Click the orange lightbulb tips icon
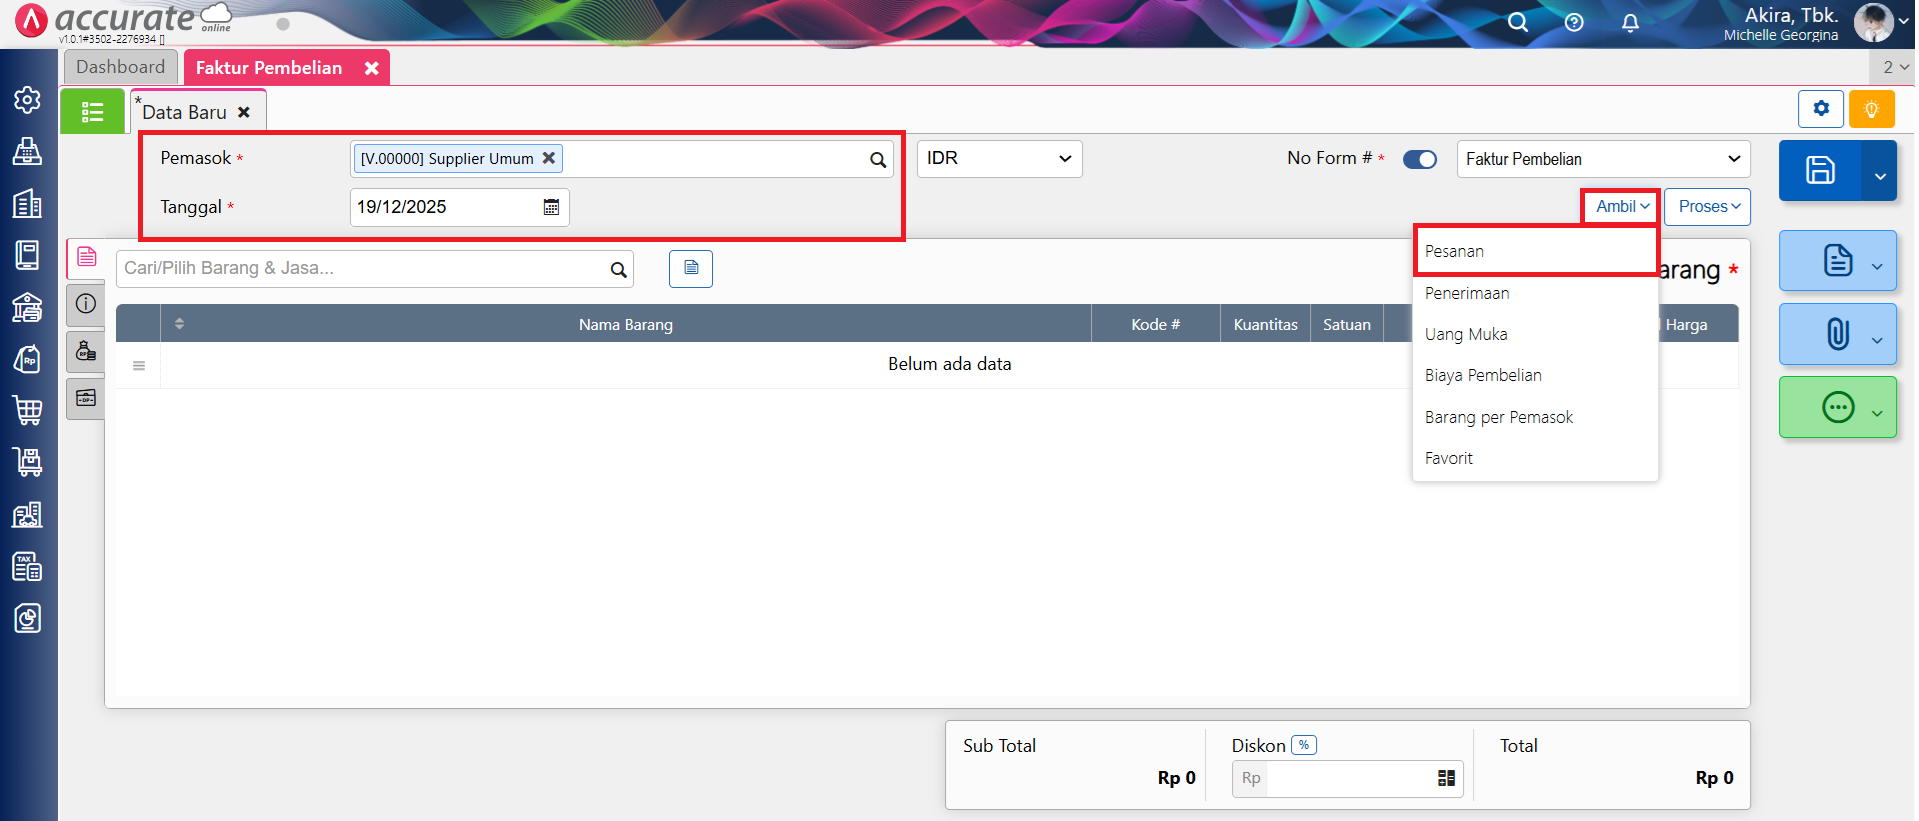Image resolution: width=1919 pixels, height=821 pixels. coord(1871,109)
